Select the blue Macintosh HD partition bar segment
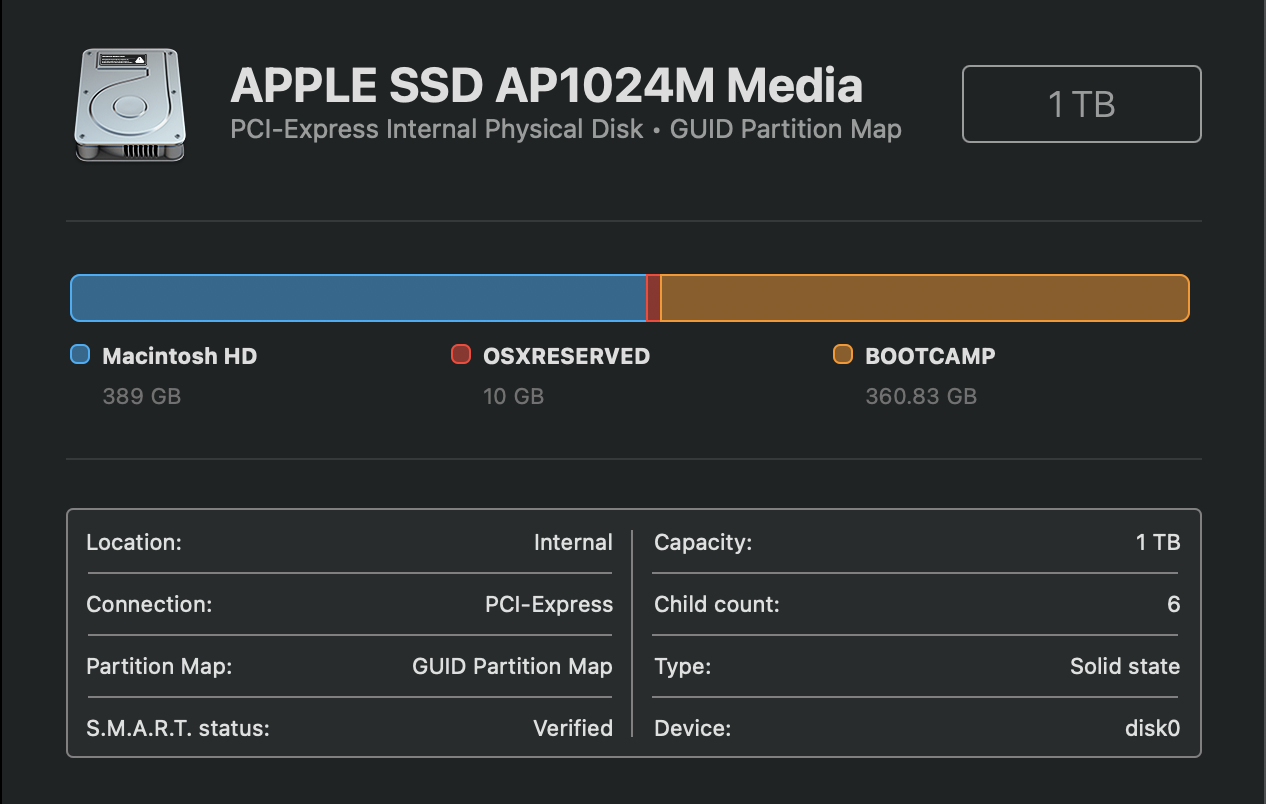1266x804 pixels. (358, 298)
